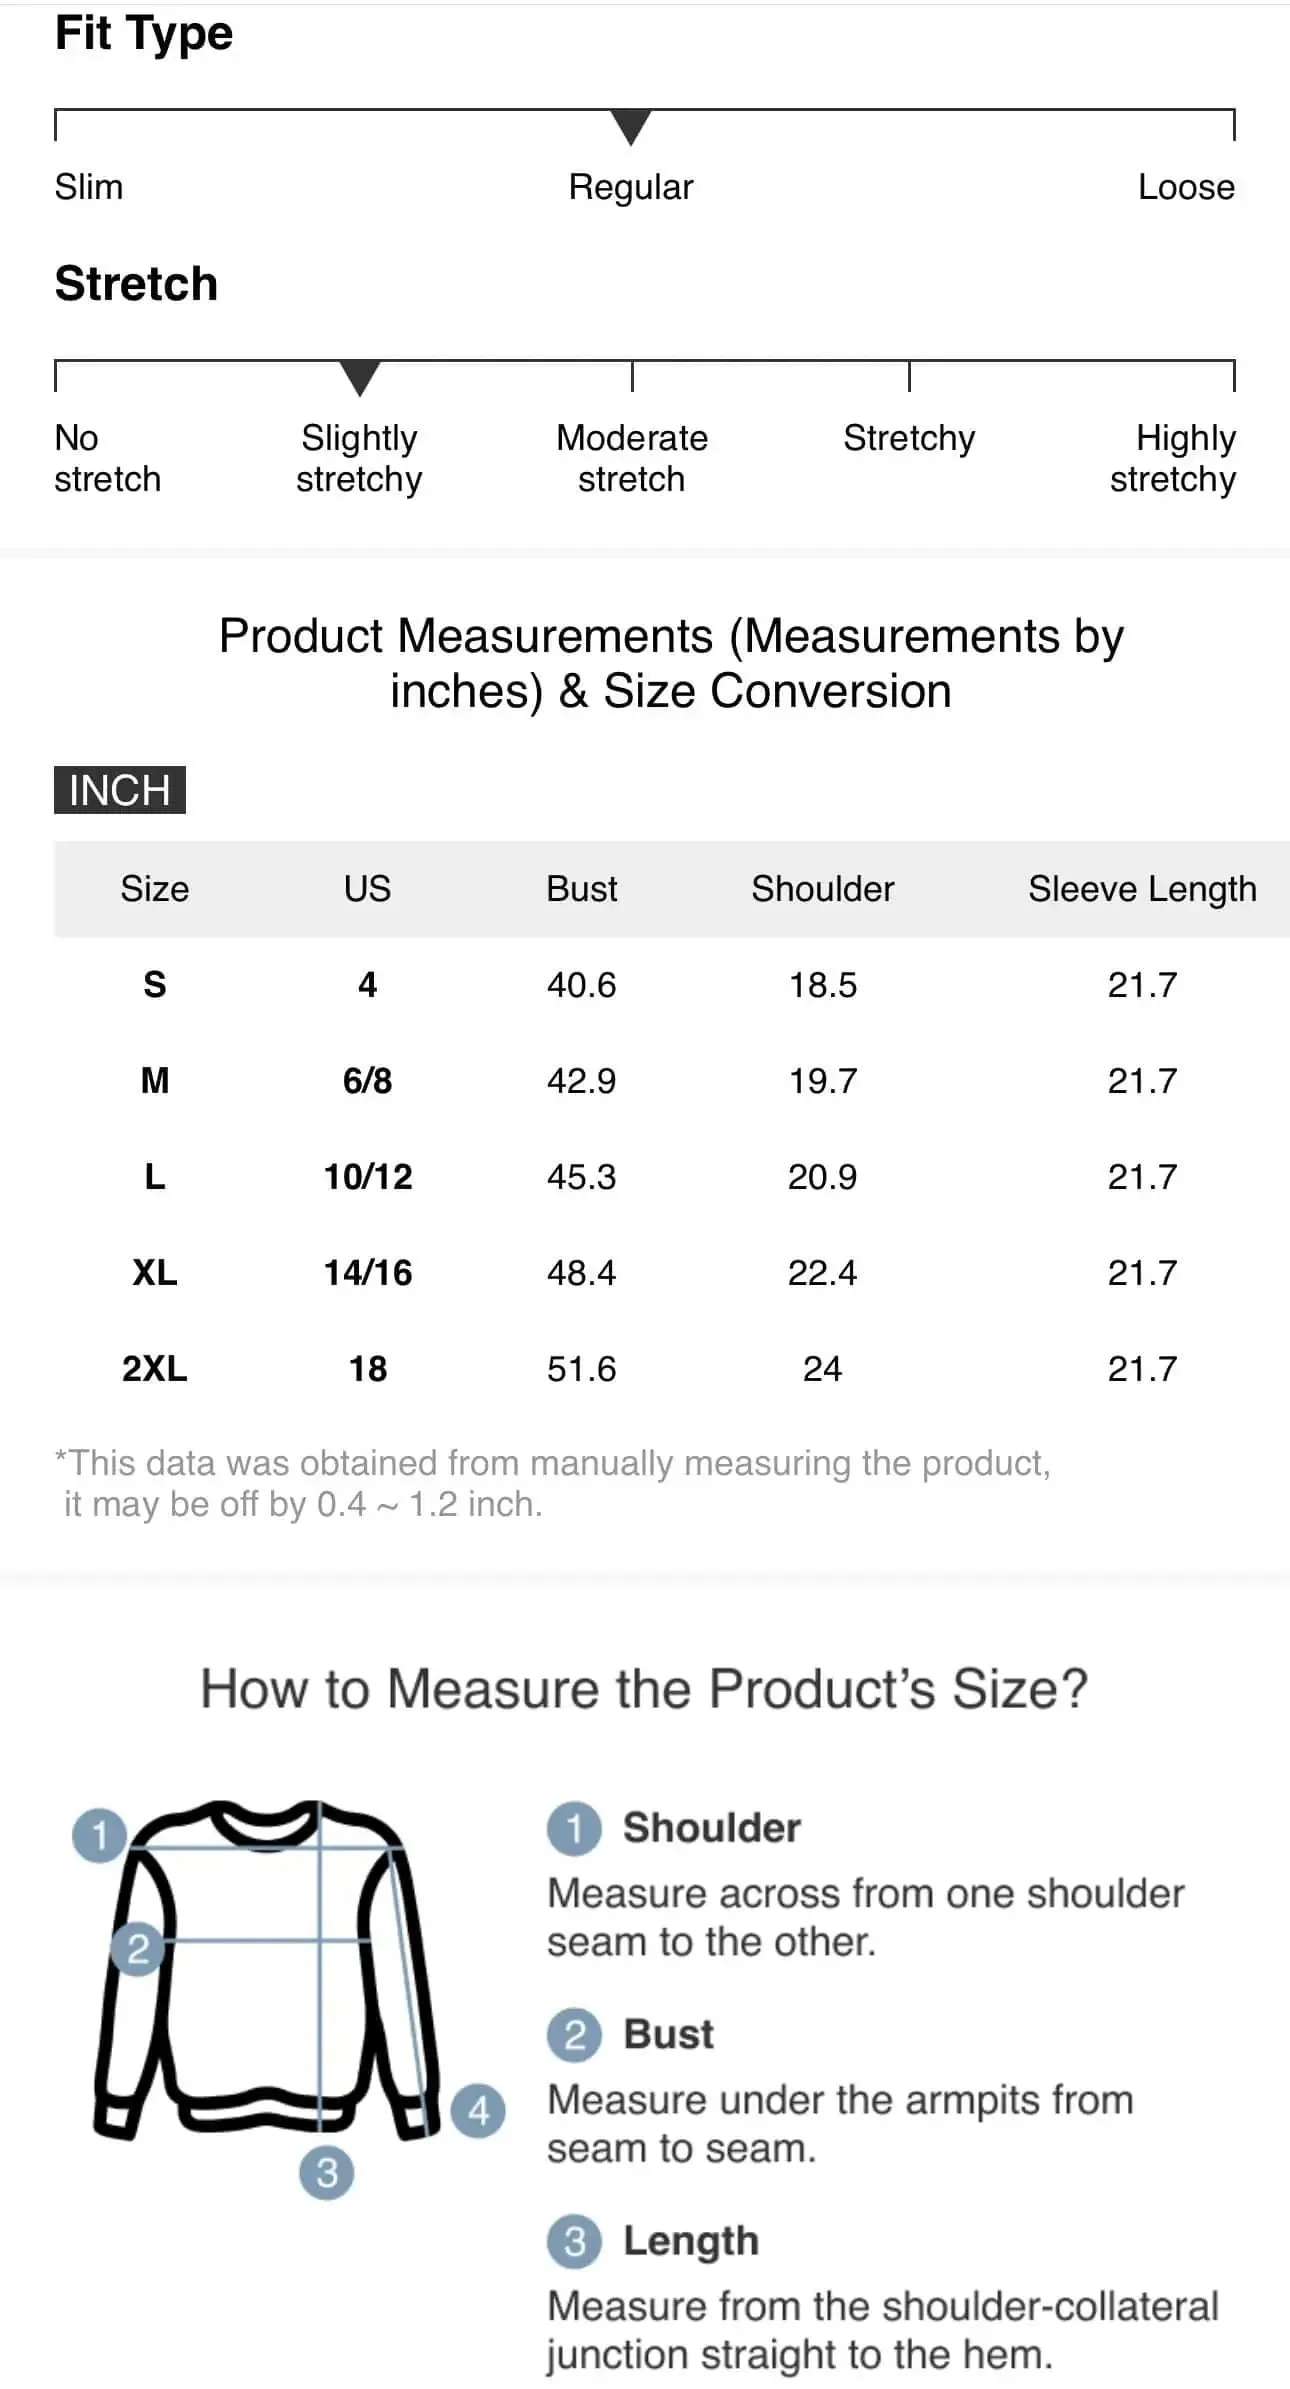Click diagram marker 4 near the sleeve cuff
The height and width of the screenshot is (2389, 1290).
478,2110
